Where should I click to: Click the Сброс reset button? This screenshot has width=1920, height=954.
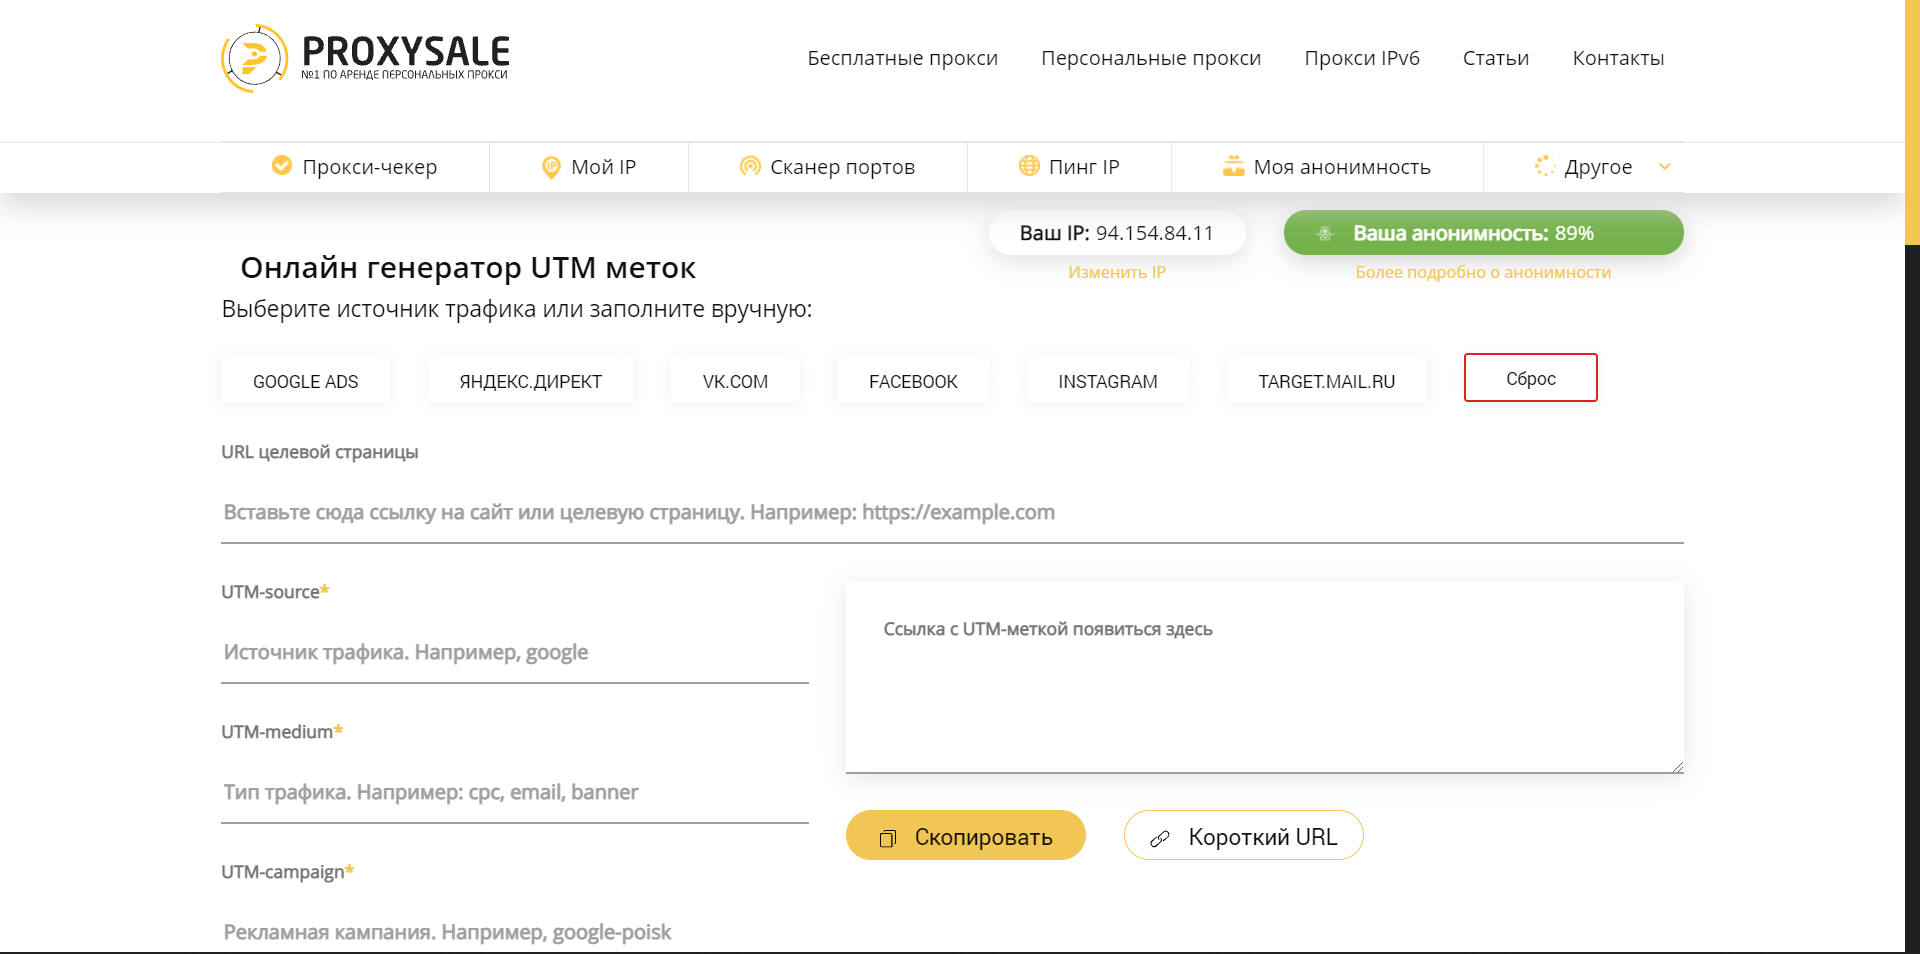[1530, 378]
